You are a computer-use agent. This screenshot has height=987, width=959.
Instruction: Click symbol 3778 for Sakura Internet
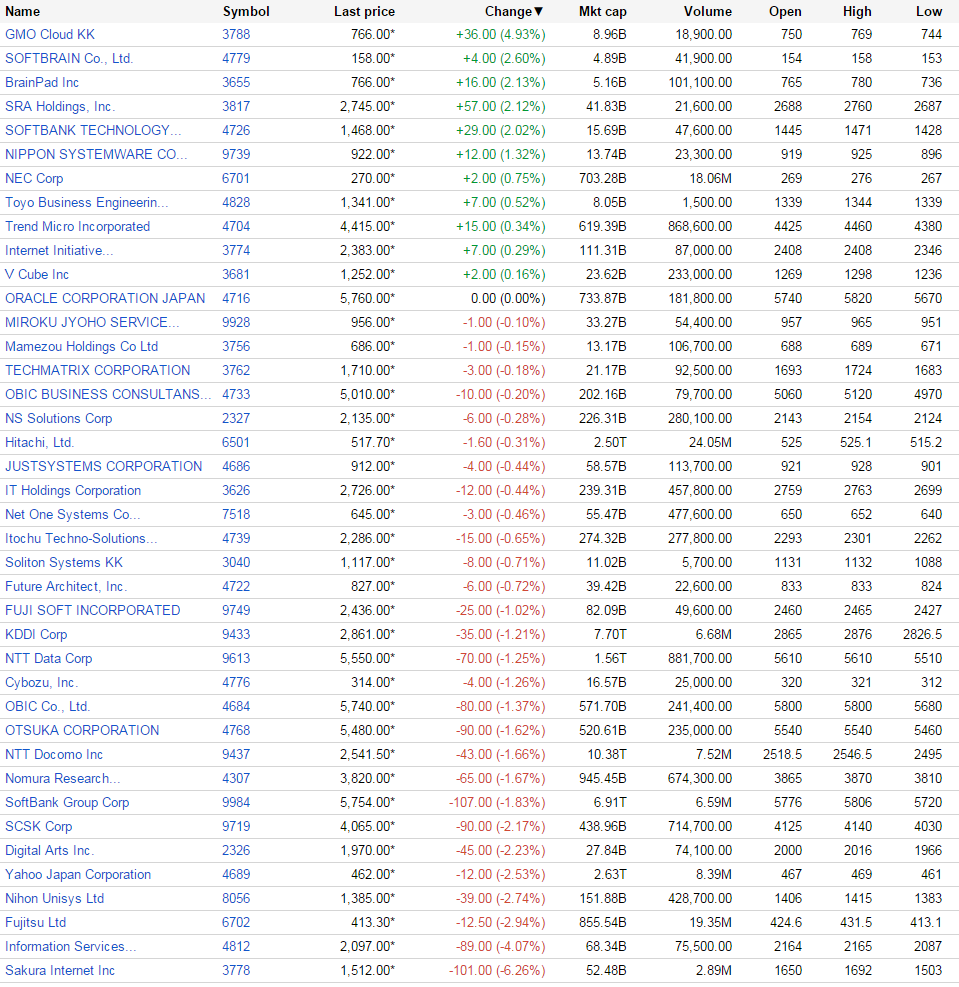236,970
